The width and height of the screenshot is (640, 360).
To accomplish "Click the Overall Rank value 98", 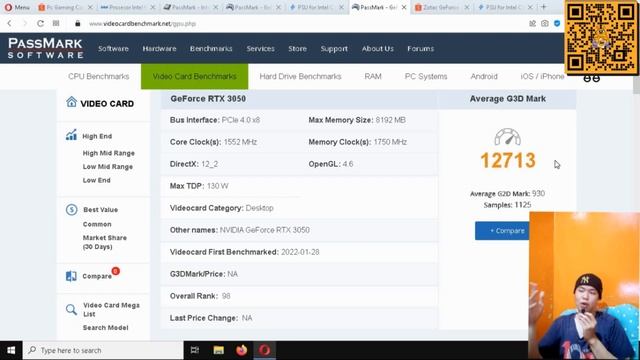I will (226, 296).
